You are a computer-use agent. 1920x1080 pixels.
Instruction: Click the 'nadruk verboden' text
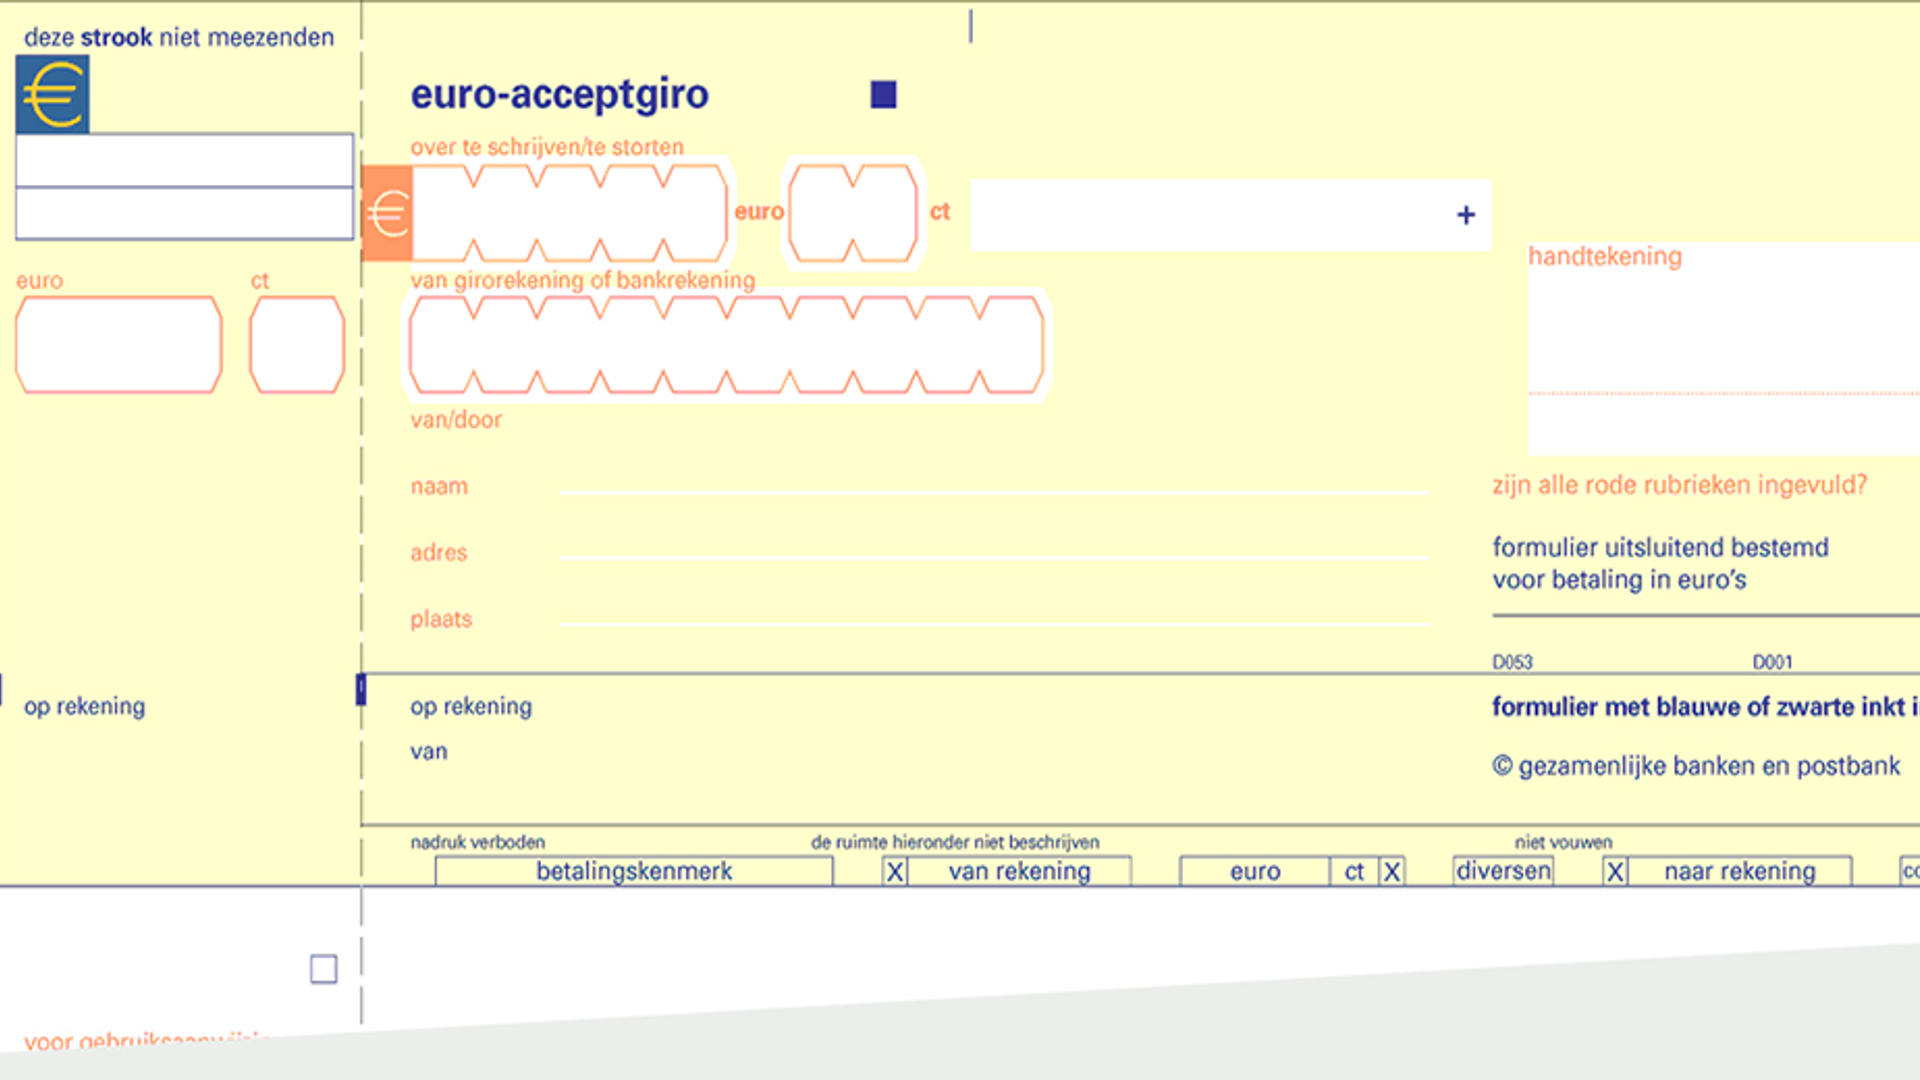[x=478, y=842]
